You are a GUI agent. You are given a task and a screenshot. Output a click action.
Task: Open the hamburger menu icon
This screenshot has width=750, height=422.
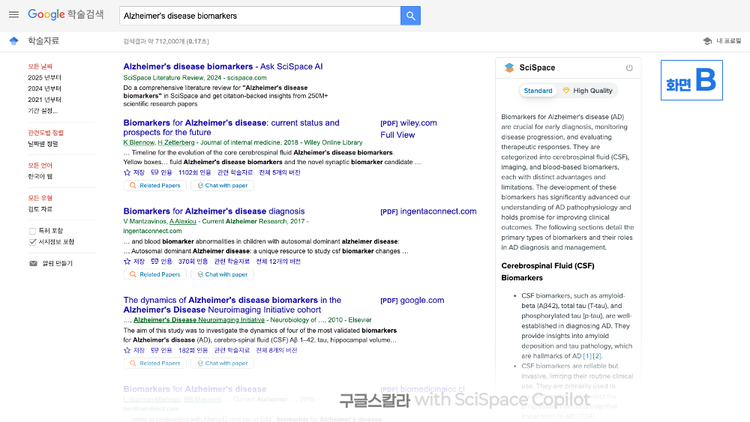coord(14,14)
